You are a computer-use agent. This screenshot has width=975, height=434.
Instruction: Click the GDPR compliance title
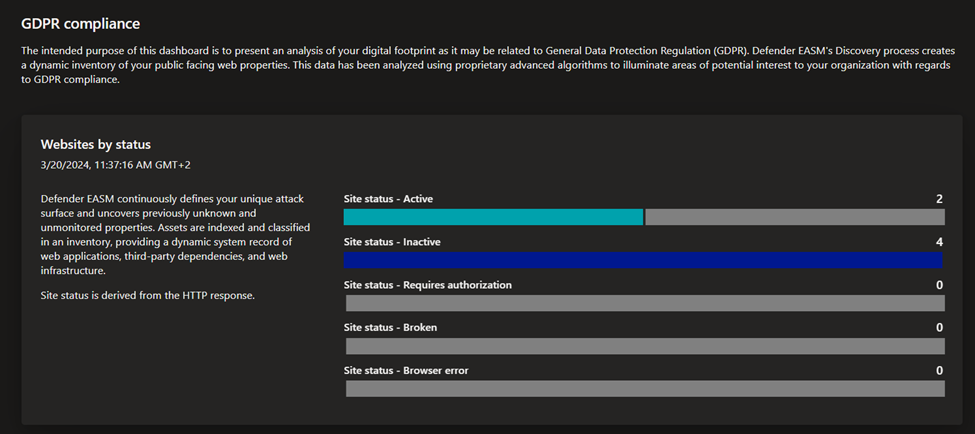pos(81,24)
